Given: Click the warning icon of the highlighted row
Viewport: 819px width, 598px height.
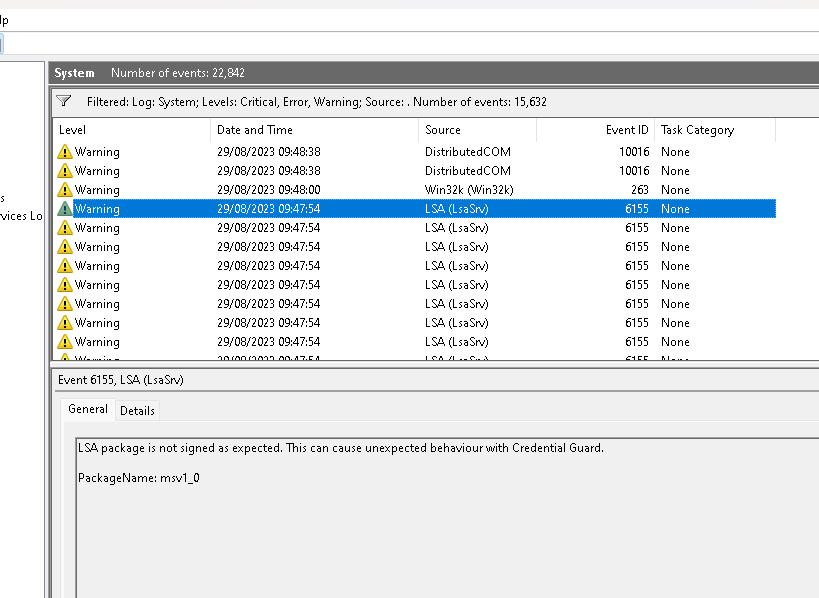Looking at the screenshot, I should (64, 209).
